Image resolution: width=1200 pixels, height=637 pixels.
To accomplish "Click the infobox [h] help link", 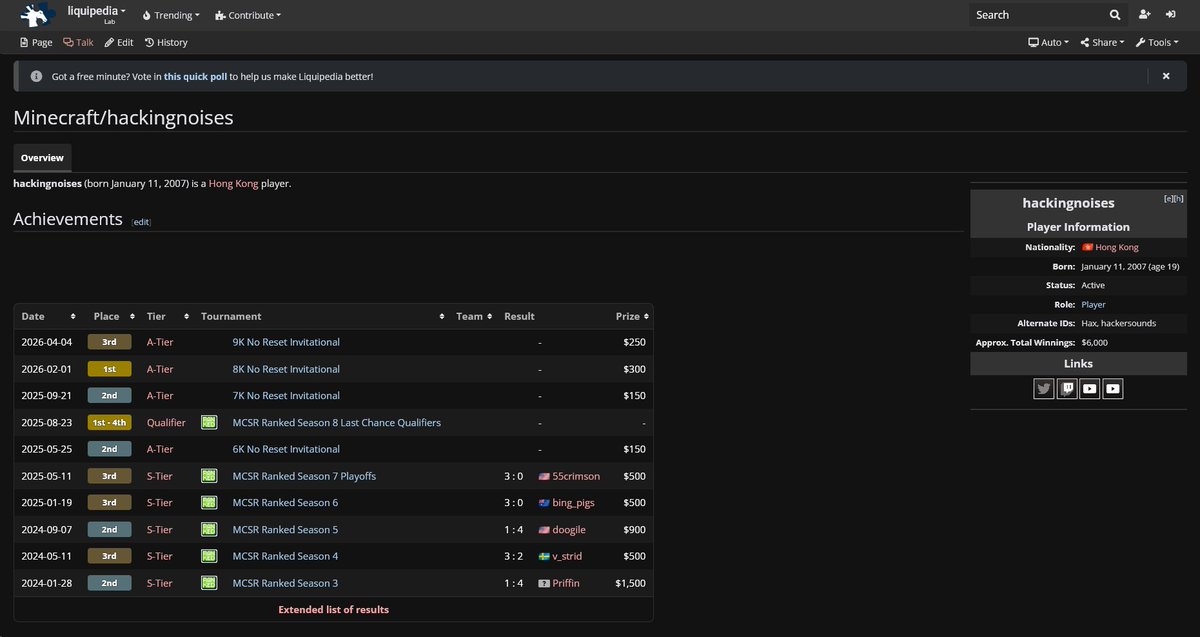I will 1178,199.
